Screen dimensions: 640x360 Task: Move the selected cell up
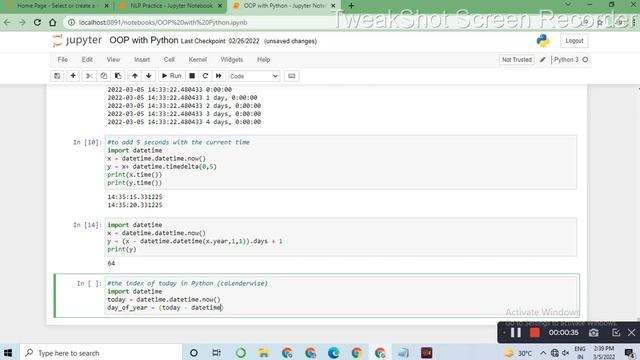[135, 76]
